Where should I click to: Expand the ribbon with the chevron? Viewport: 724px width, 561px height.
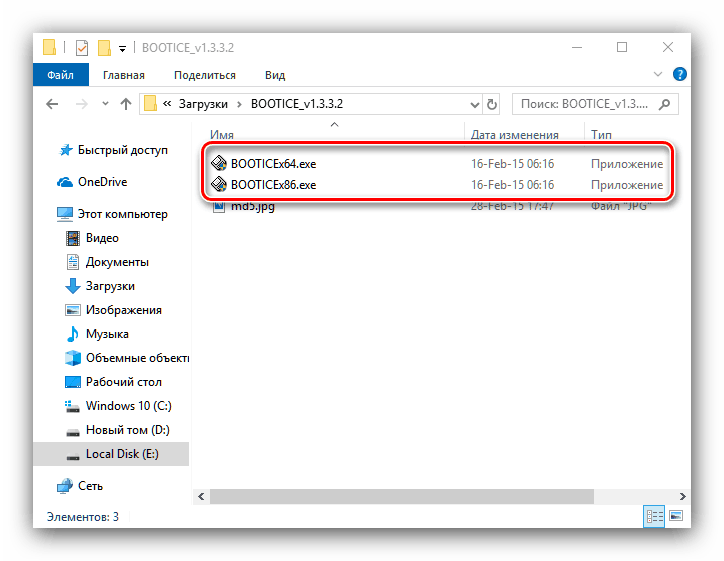(658, 74)
